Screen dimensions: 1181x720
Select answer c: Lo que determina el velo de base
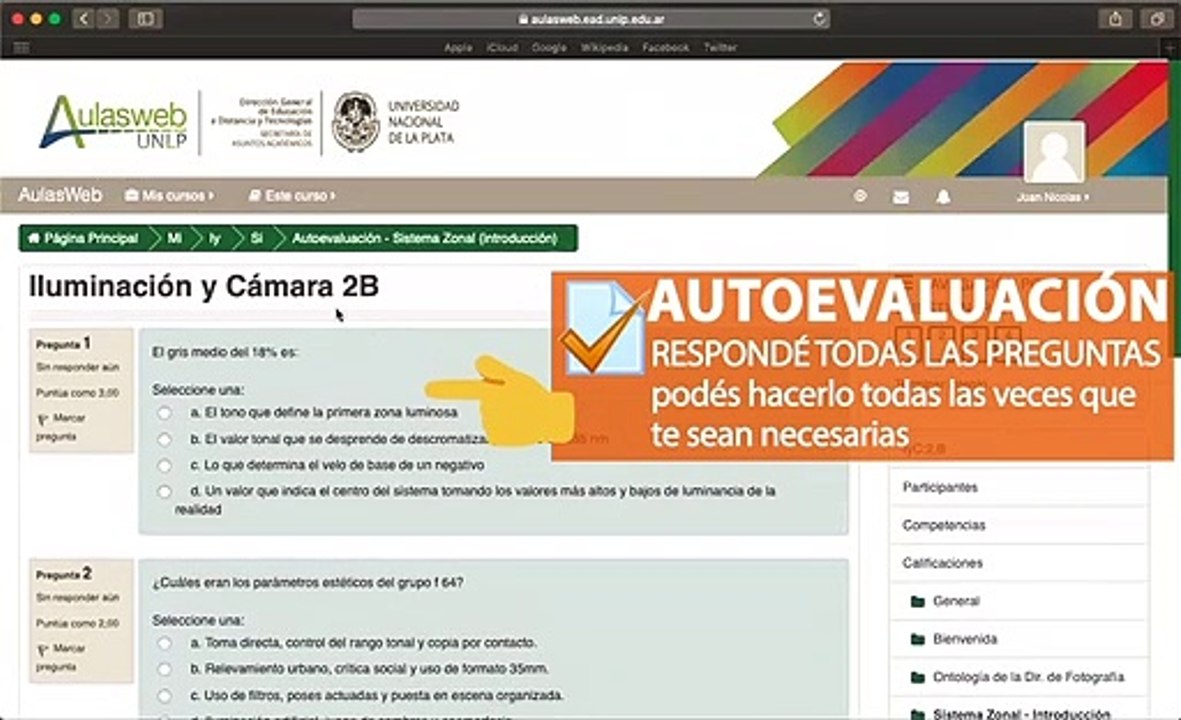(x=164, y=465)
